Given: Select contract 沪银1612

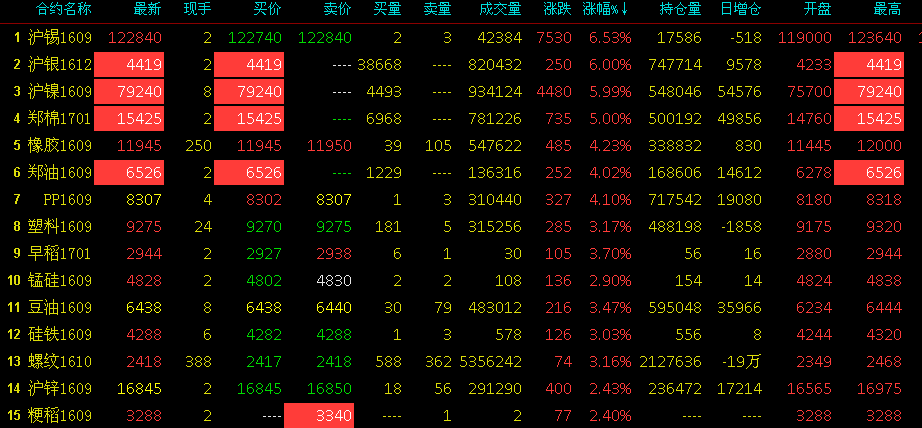Looking at the screenshot, I should point(60,65).
